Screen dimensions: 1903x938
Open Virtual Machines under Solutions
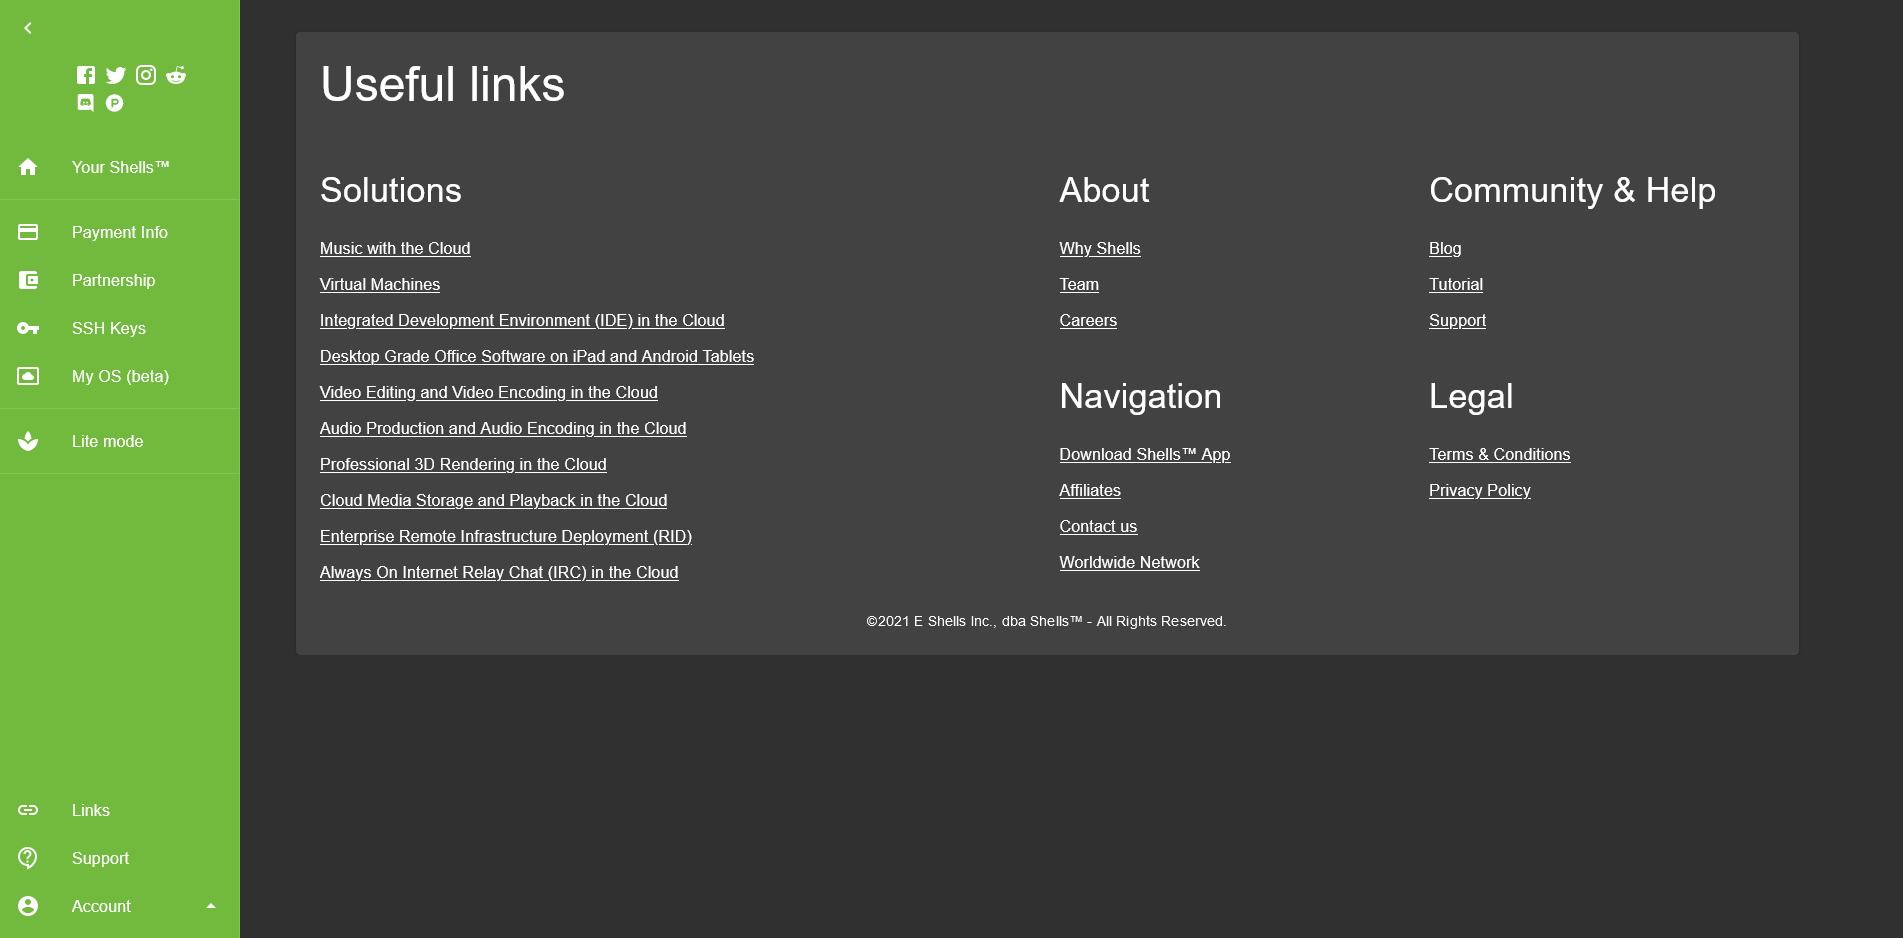(x=380, y=284)
